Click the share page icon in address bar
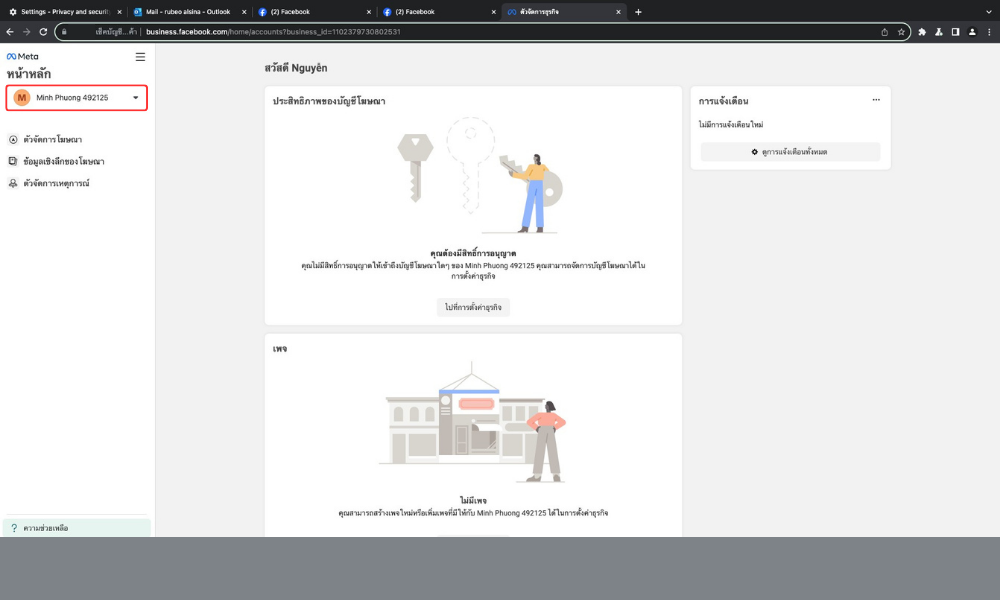Viewport: 1000px width, 600px height. 885,32
